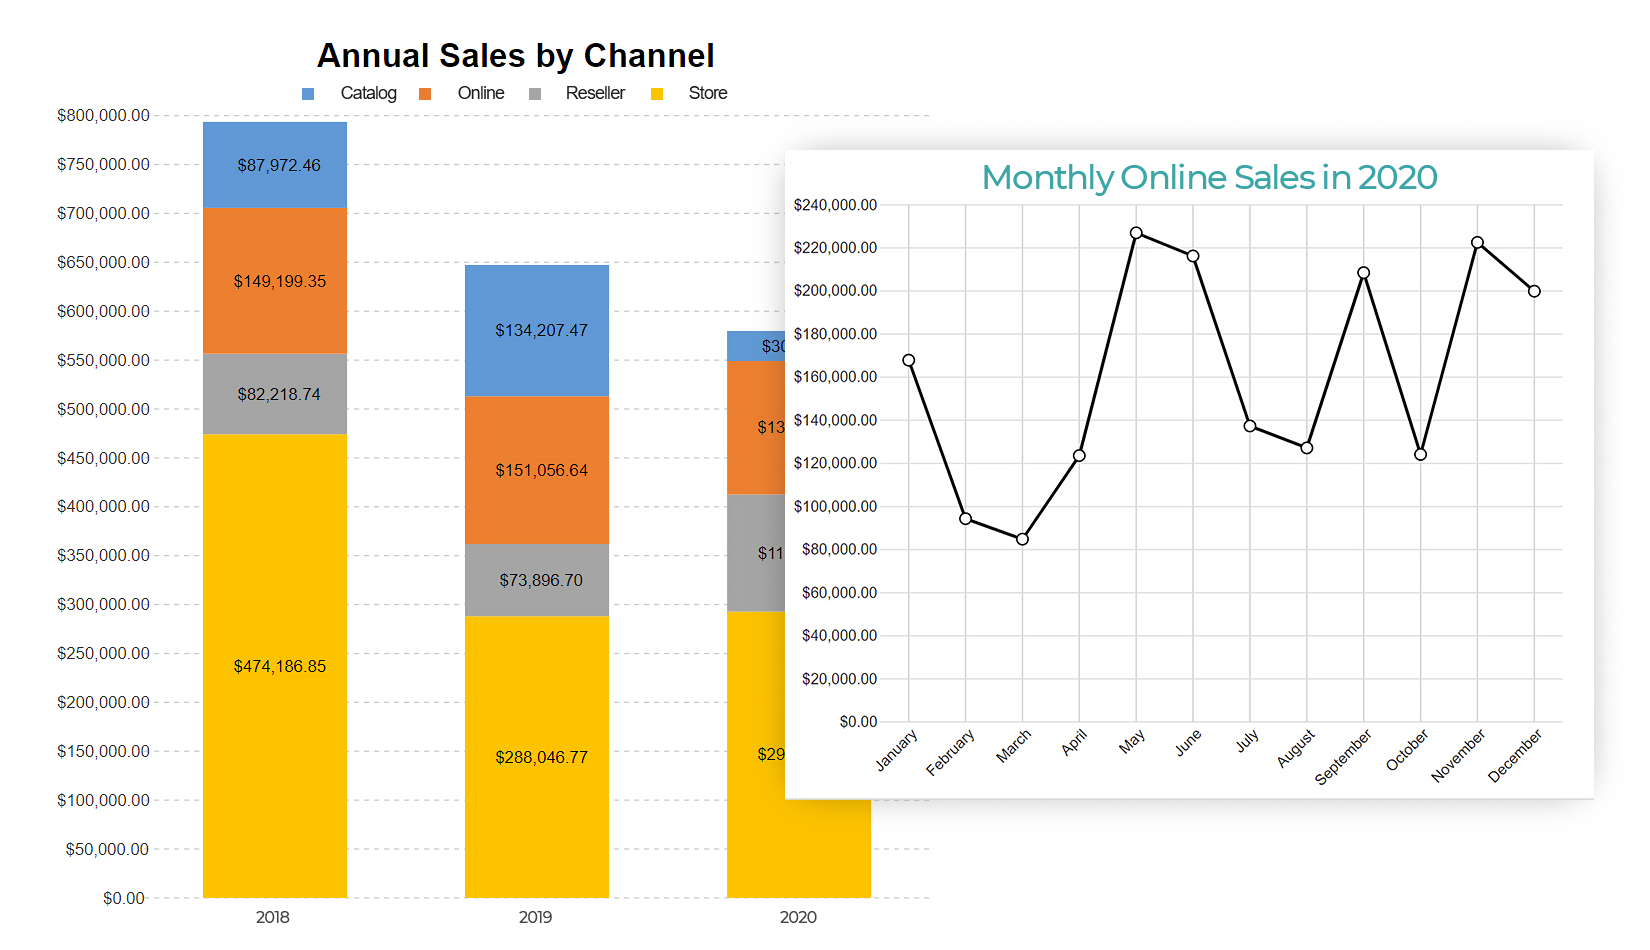The width and height of the screenshot is (1650, 950).
Task: Click the 2019 label on the x-axis
Action: pyautogui.click(x=535, y=917)
